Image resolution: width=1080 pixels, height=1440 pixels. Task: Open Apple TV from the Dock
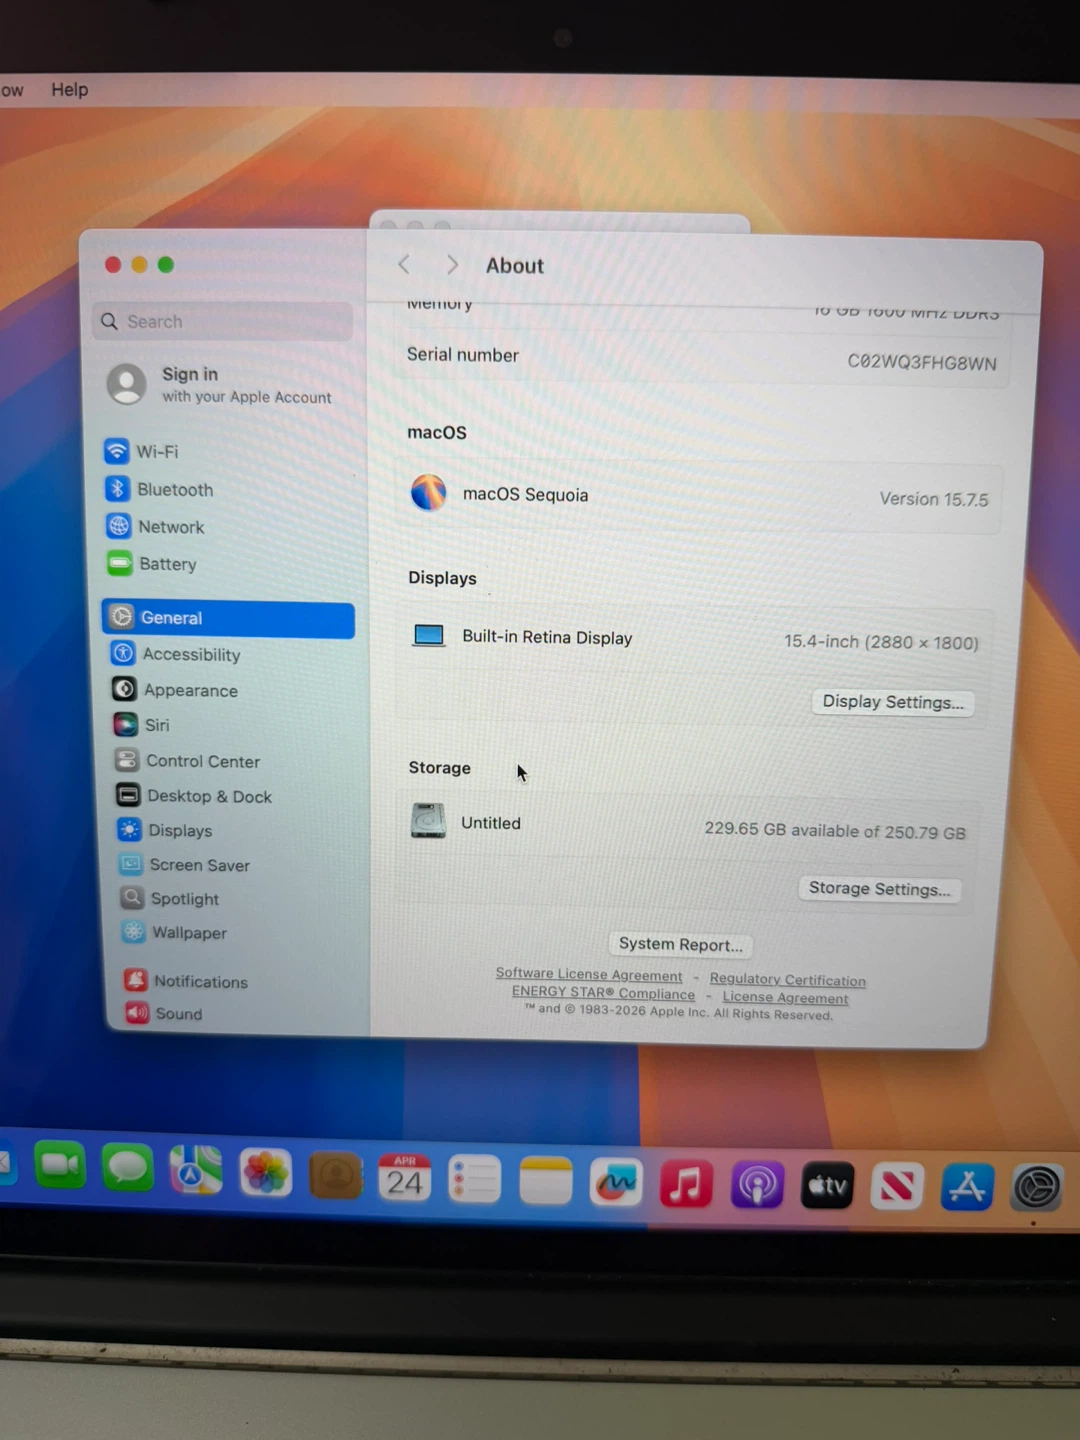tap(827, 1186)
